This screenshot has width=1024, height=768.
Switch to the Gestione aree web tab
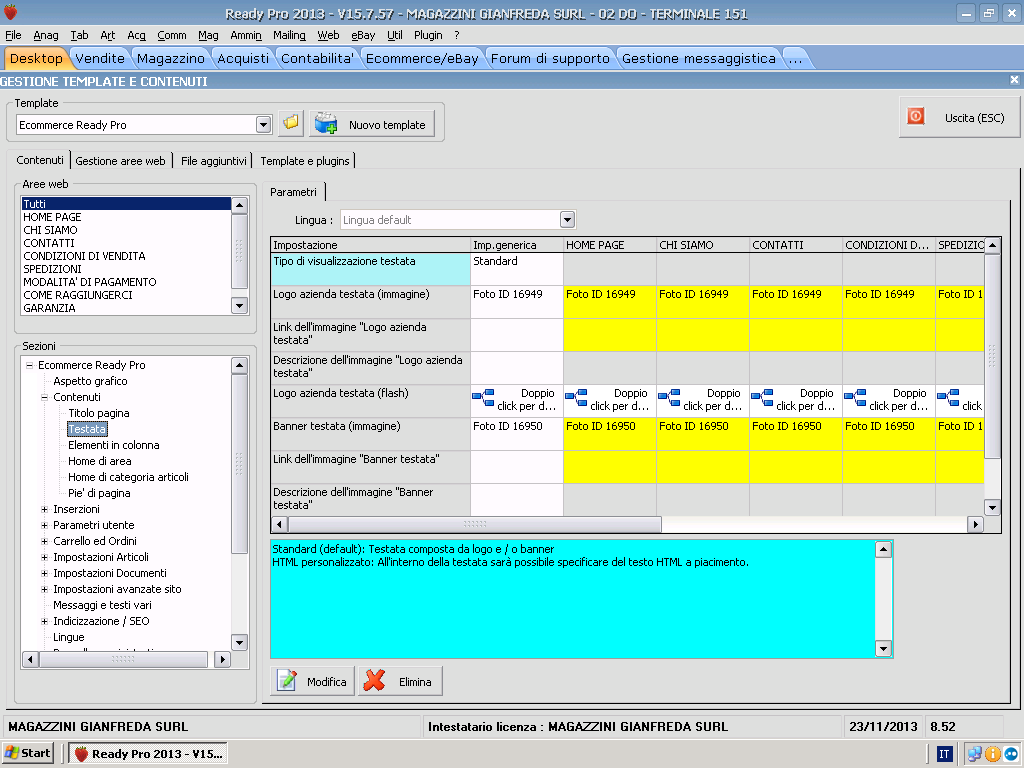tap(120, 160)
